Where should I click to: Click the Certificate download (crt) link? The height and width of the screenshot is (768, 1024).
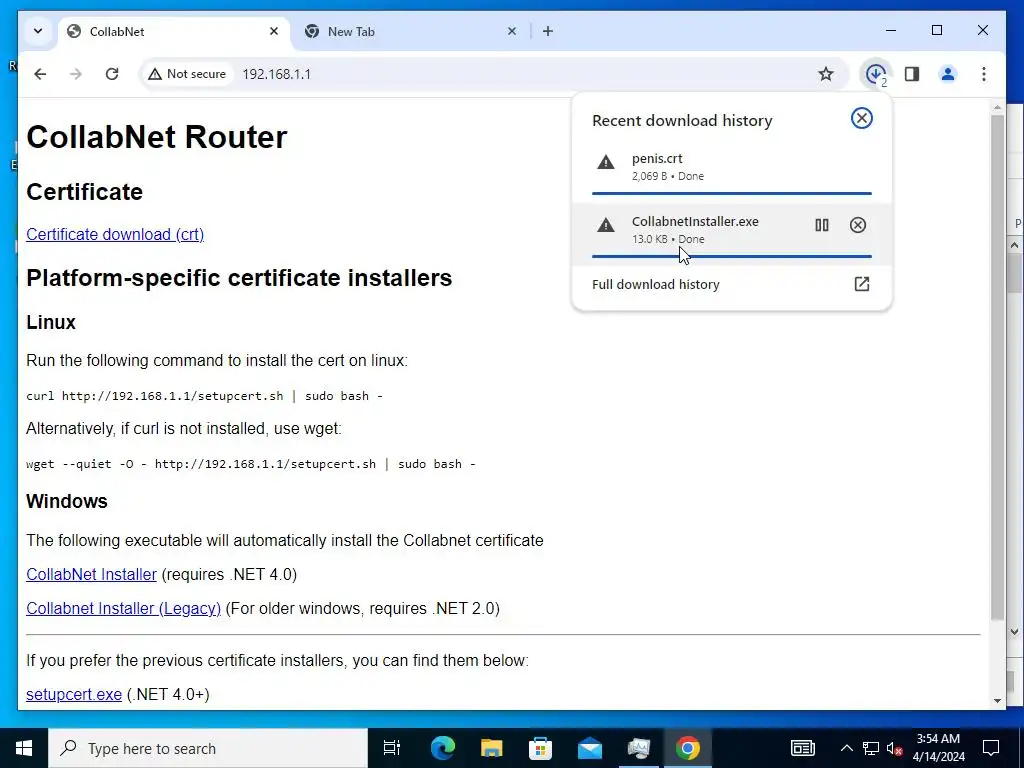coord(115,234)
